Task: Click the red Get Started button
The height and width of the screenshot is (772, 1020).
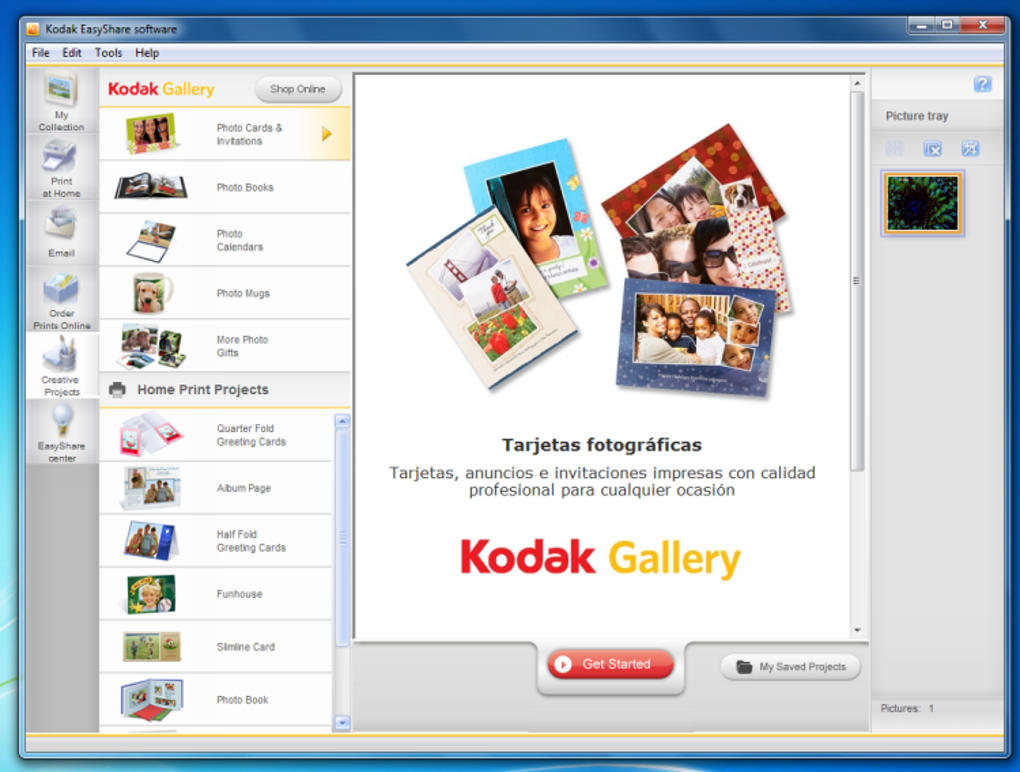Action: 610,664
